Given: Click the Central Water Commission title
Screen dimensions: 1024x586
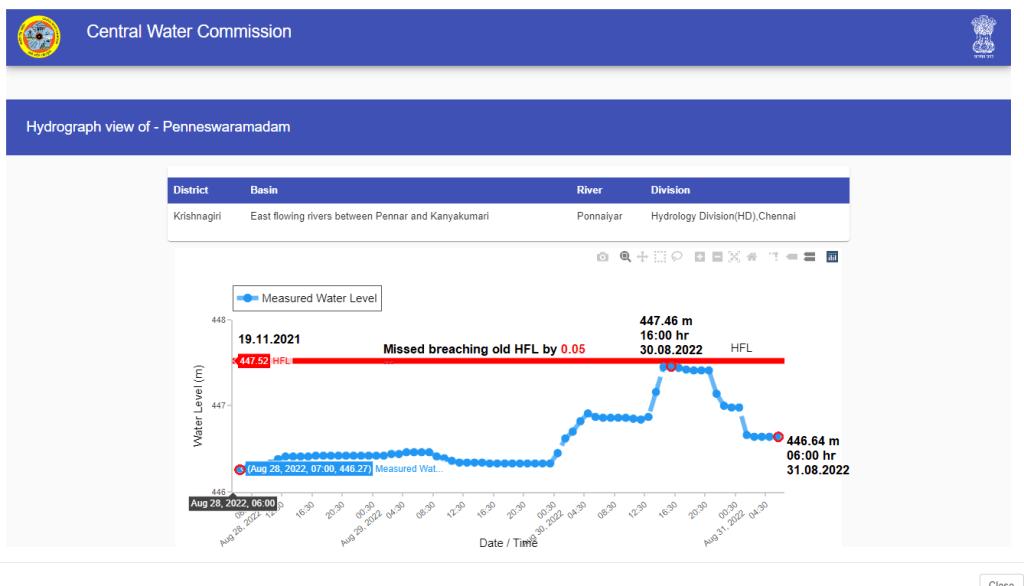Looking at the screenshot, I should (189, 32).
